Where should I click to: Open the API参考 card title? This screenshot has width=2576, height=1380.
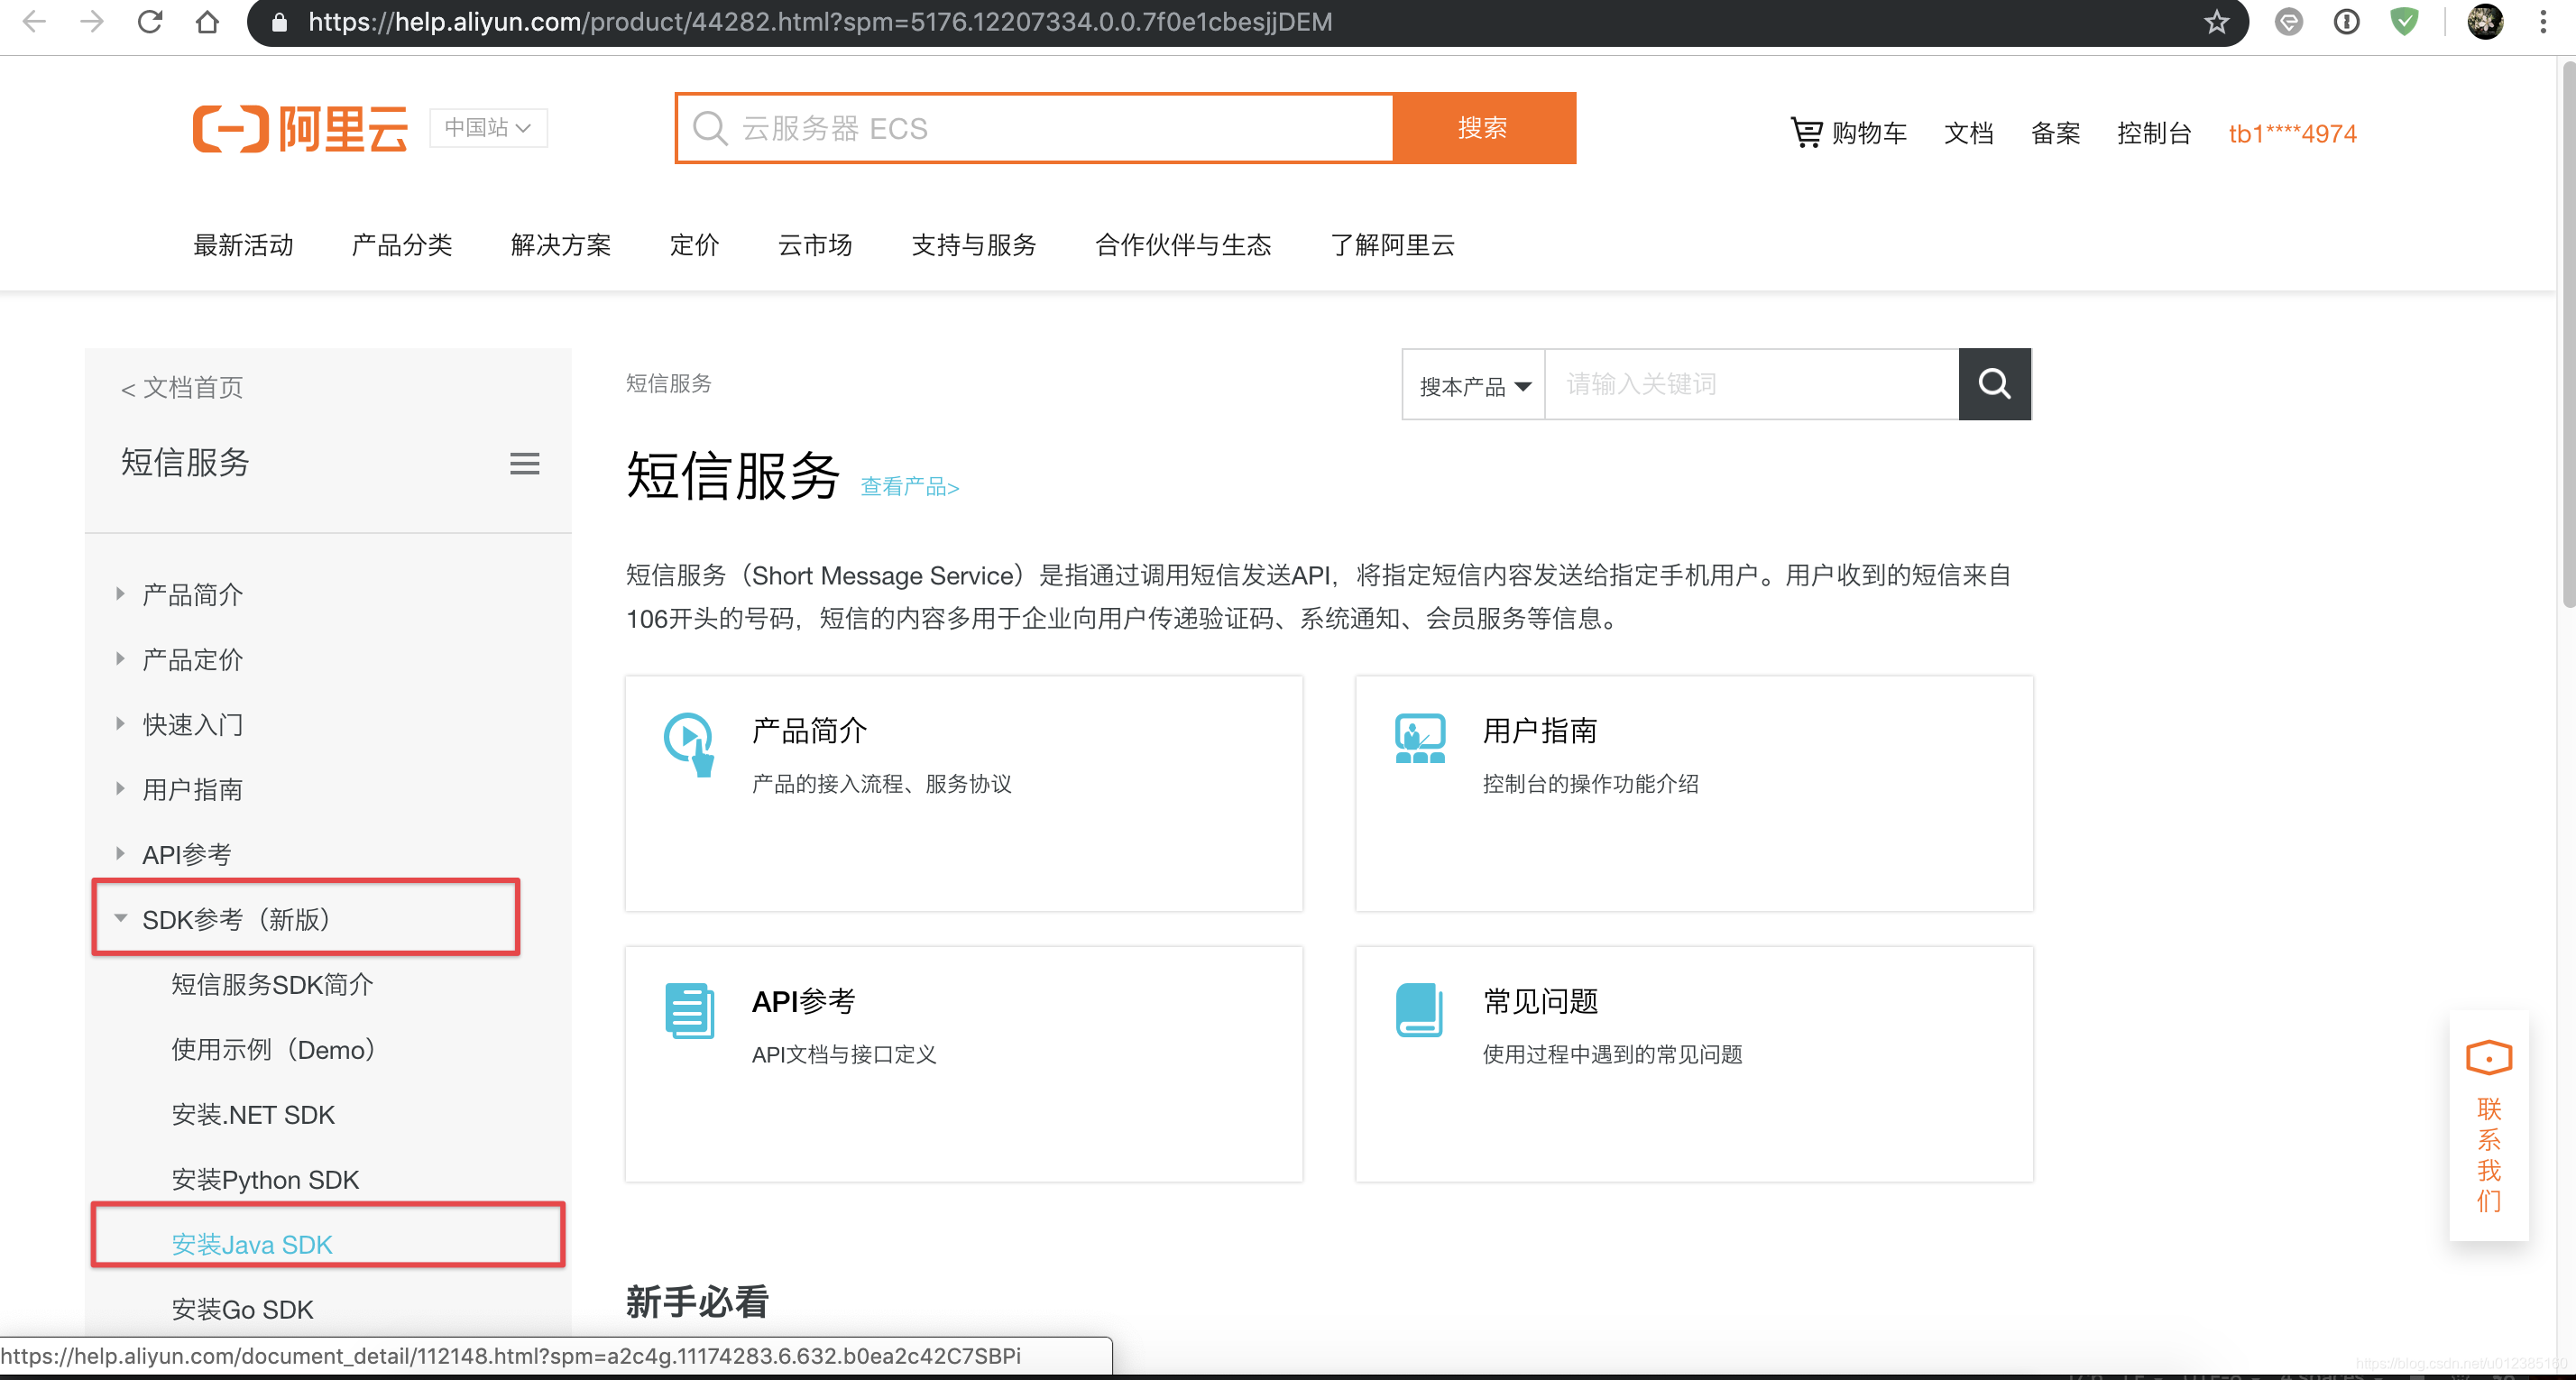[x=803, y=1001]
